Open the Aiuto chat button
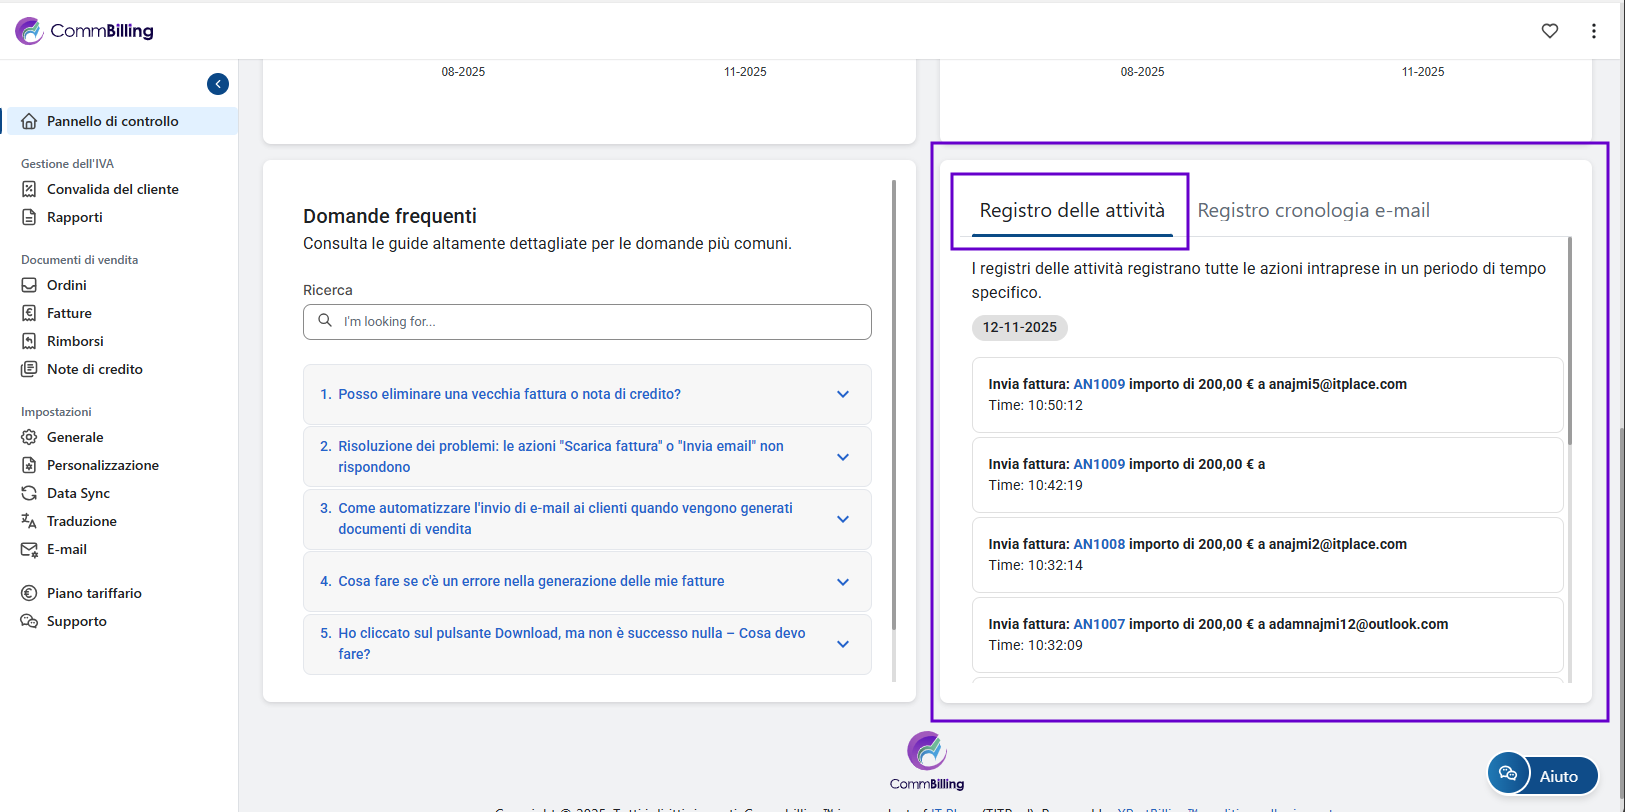The height and width of the screenshot is (812, 1625). 1542,775
